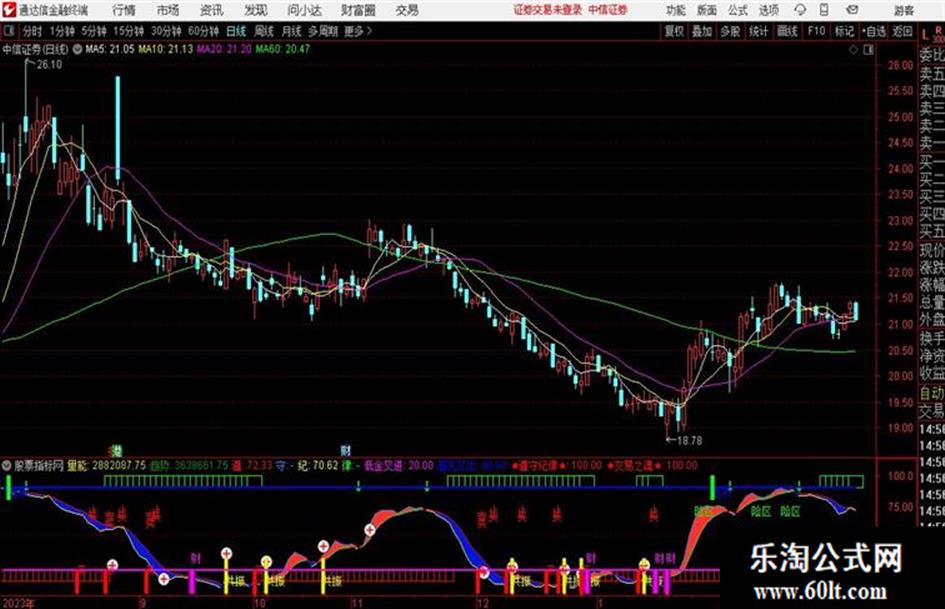Switch to the 分时 period tab
The width and height of the screenshot is (945, 609).
click(x=33, y=31)
